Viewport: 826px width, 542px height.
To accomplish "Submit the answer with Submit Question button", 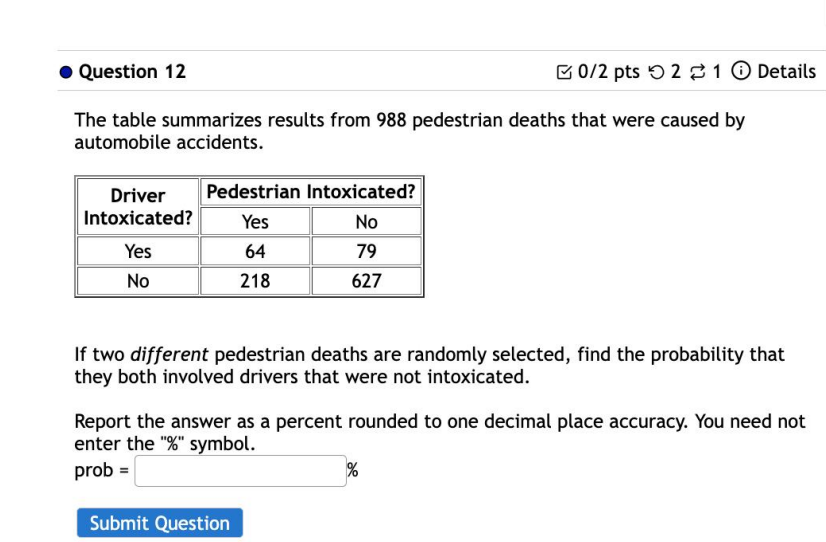I will coord(160,523).
